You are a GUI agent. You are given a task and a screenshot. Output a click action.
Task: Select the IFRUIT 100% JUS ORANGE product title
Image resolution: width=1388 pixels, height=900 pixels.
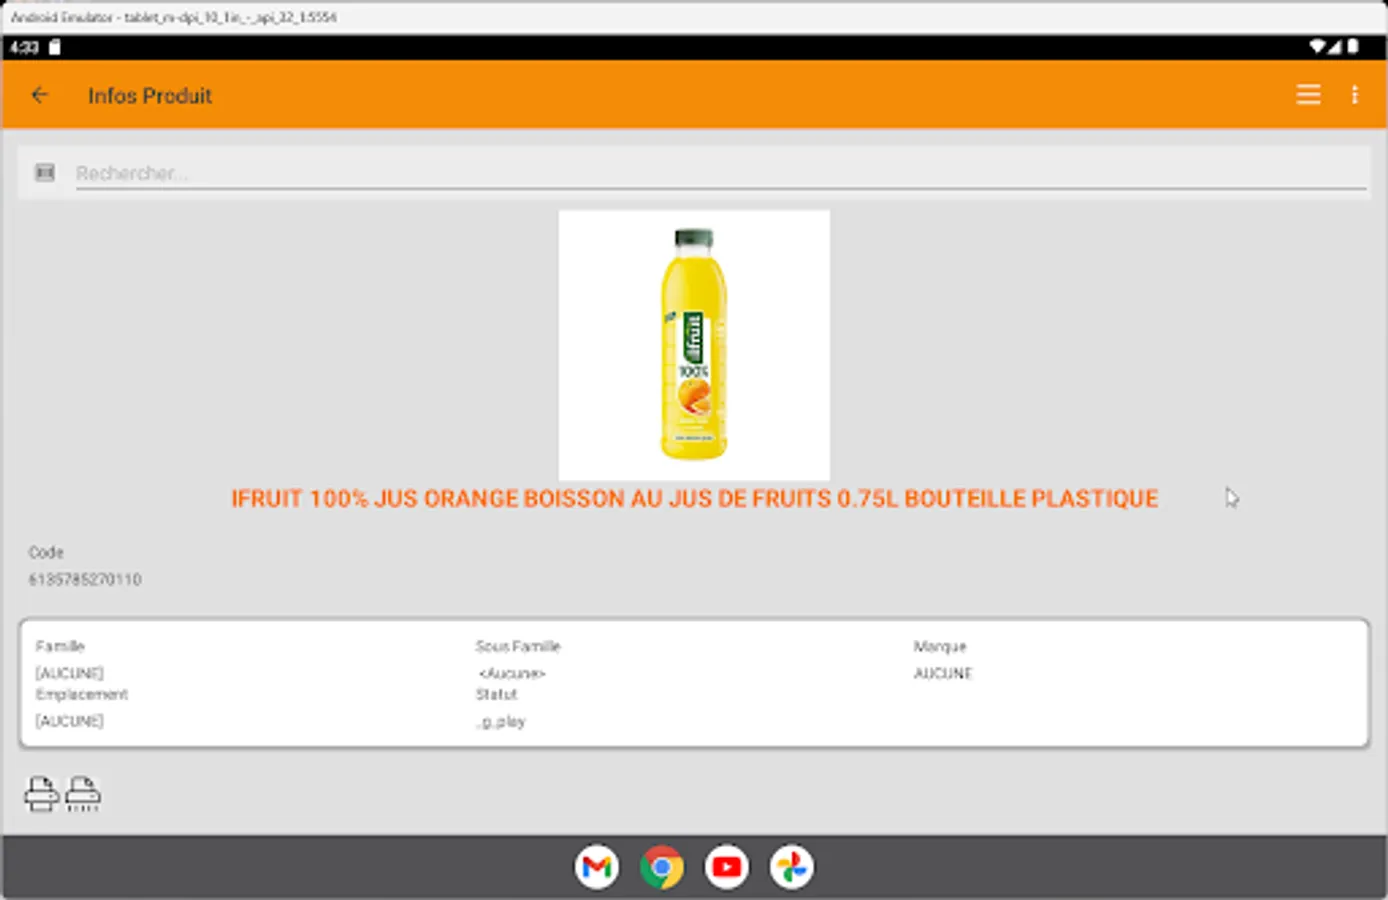(x=694, y=499)
